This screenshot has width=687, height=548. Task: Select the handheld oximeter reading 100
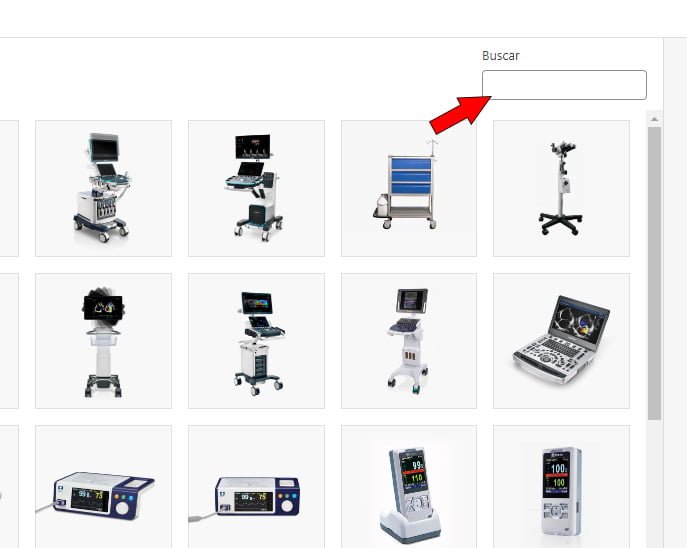561,487
